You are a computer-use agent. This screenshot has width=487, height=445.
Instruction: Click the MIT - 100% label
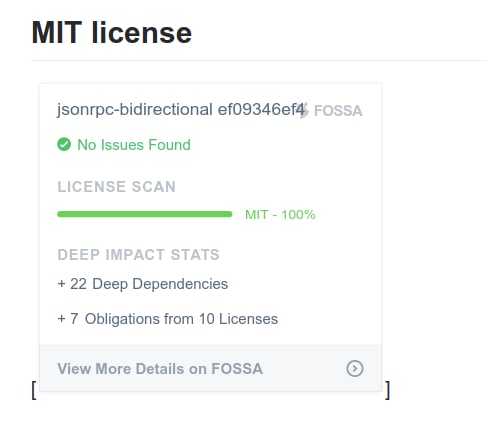point(280,214)
